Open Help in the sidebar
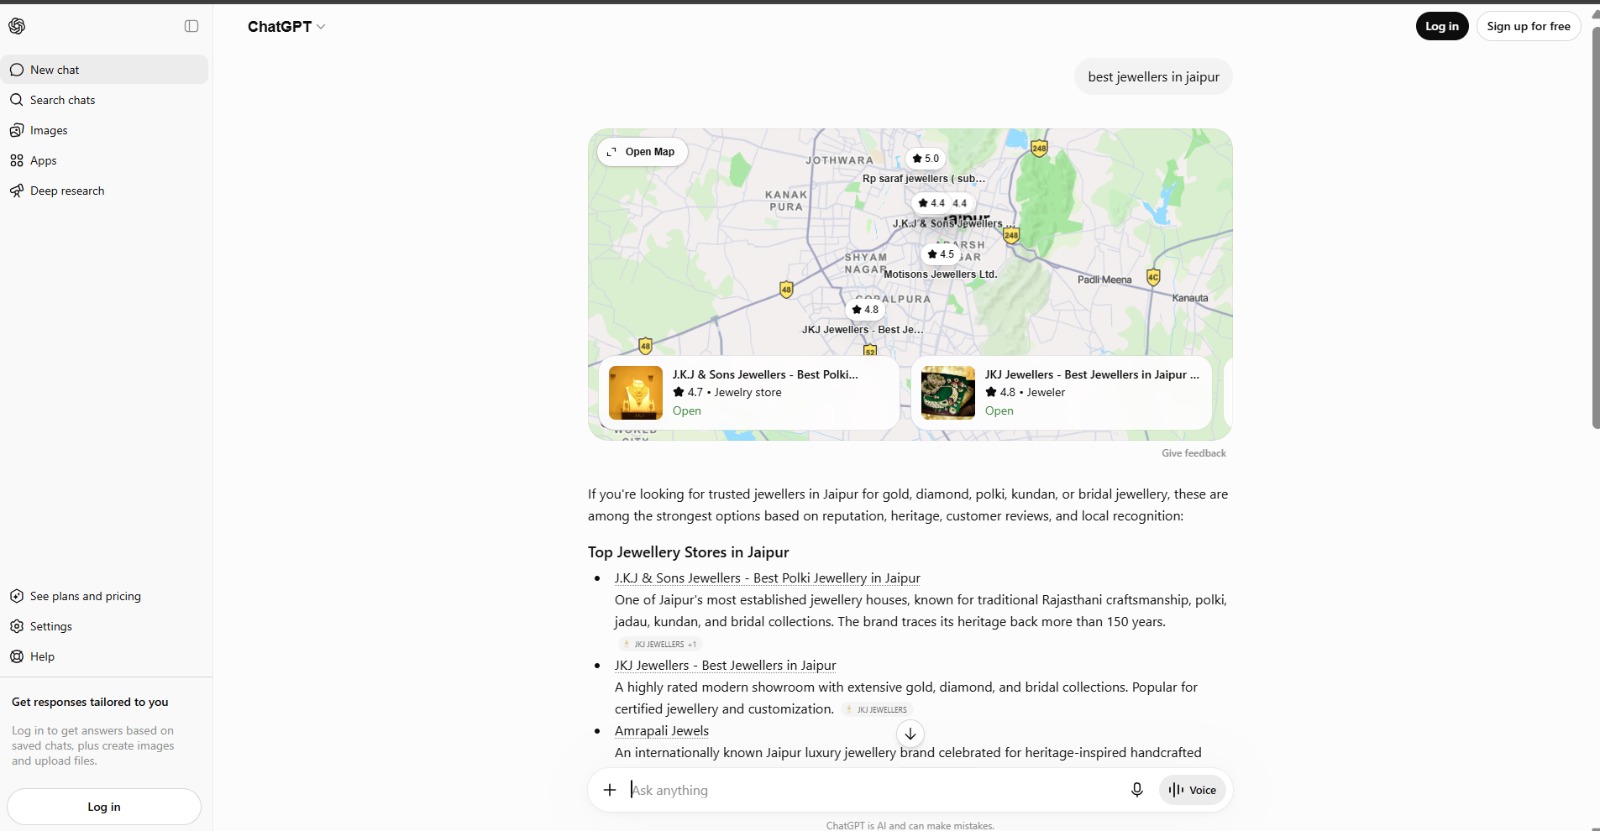This screenshot has height=831, width=1600. (x=106, y=657)
